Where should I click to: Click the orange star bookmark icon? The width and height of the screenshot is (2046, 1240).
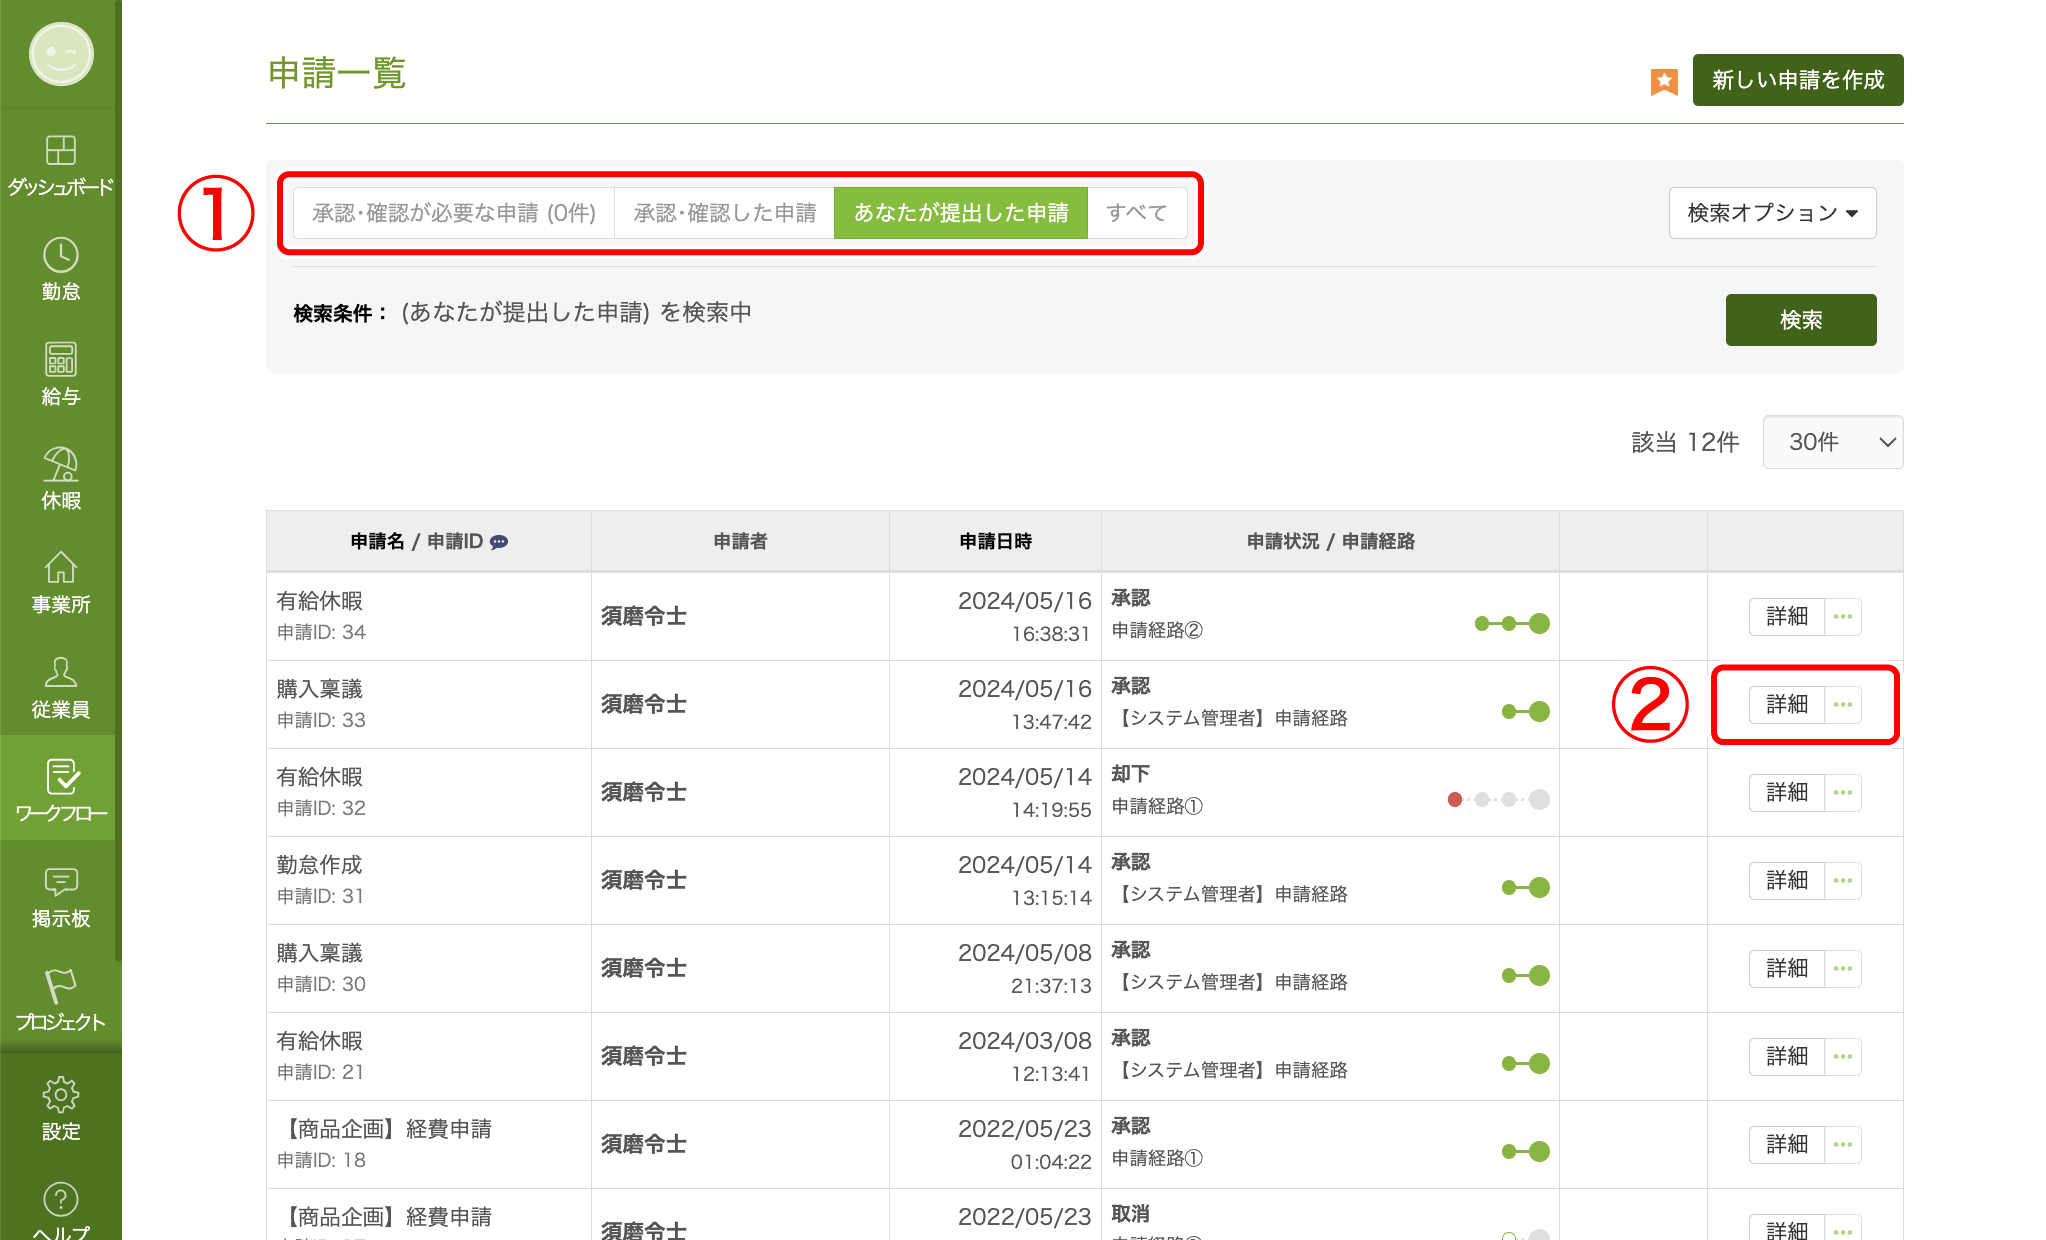point(1664,81)
